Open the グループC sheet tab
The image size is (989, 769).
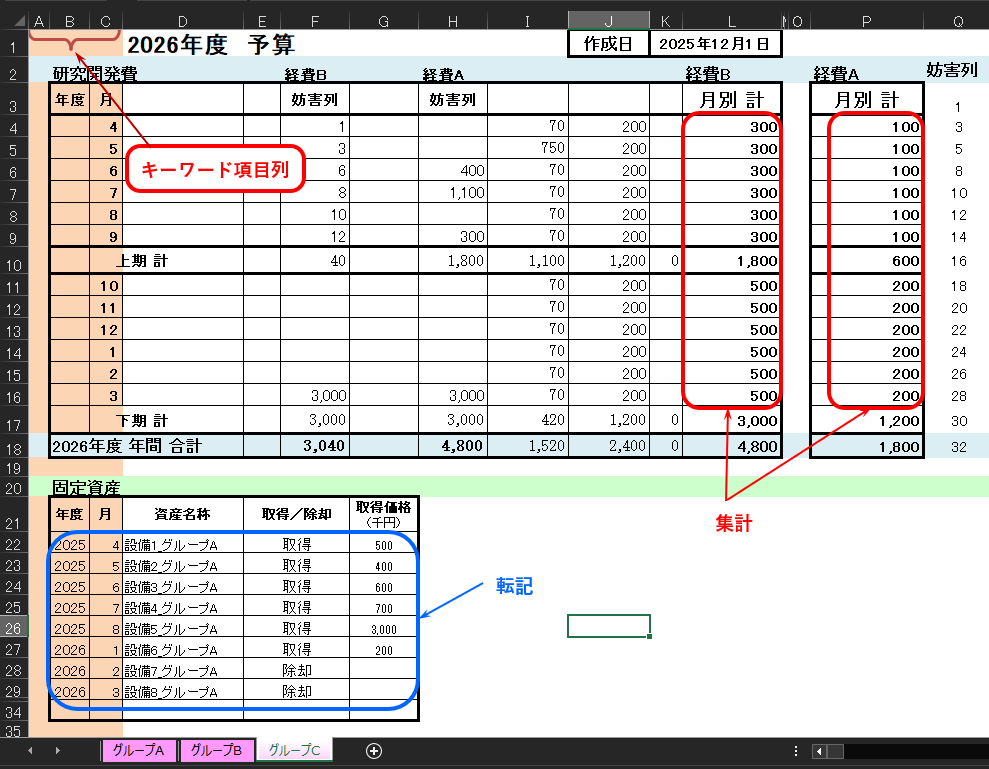tap(294, 750)
